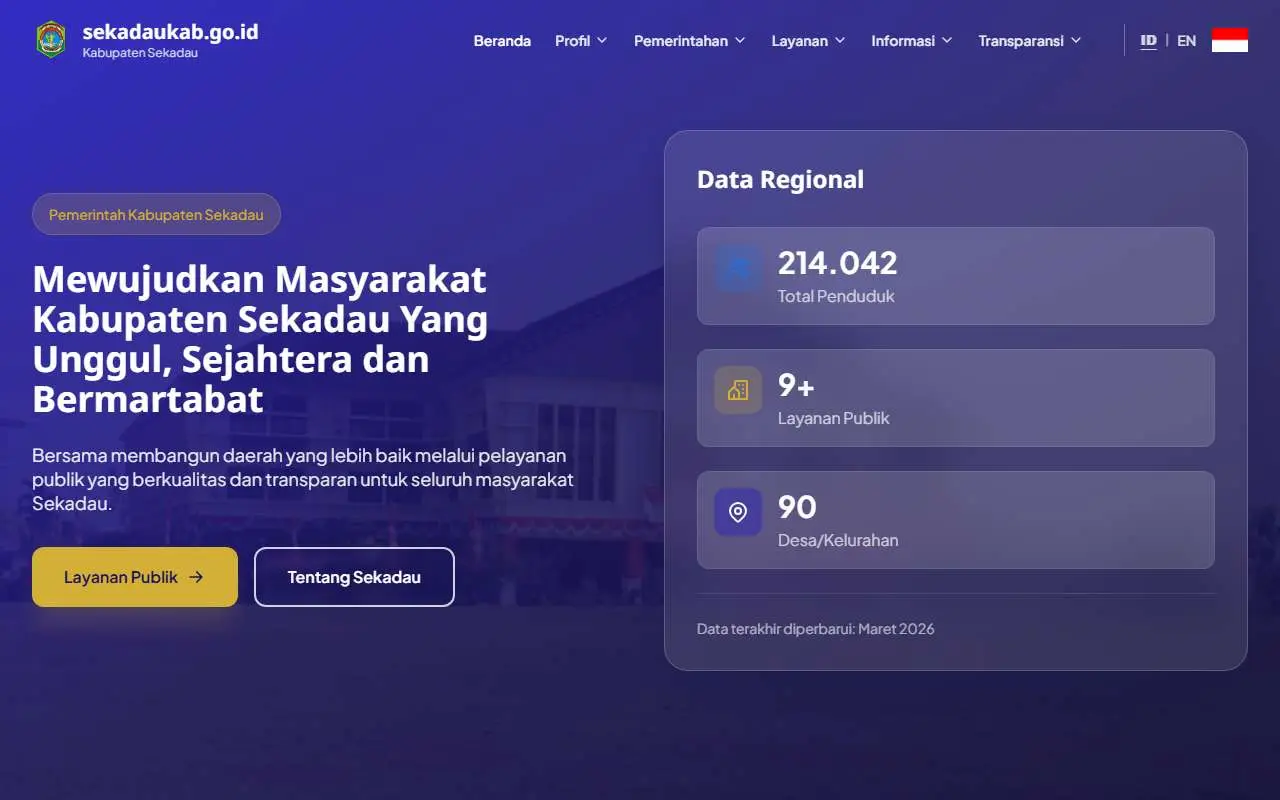This screenshot has width=1280, height=800.
Task: Switch language to ID
Action: [x=1148, y=41]
